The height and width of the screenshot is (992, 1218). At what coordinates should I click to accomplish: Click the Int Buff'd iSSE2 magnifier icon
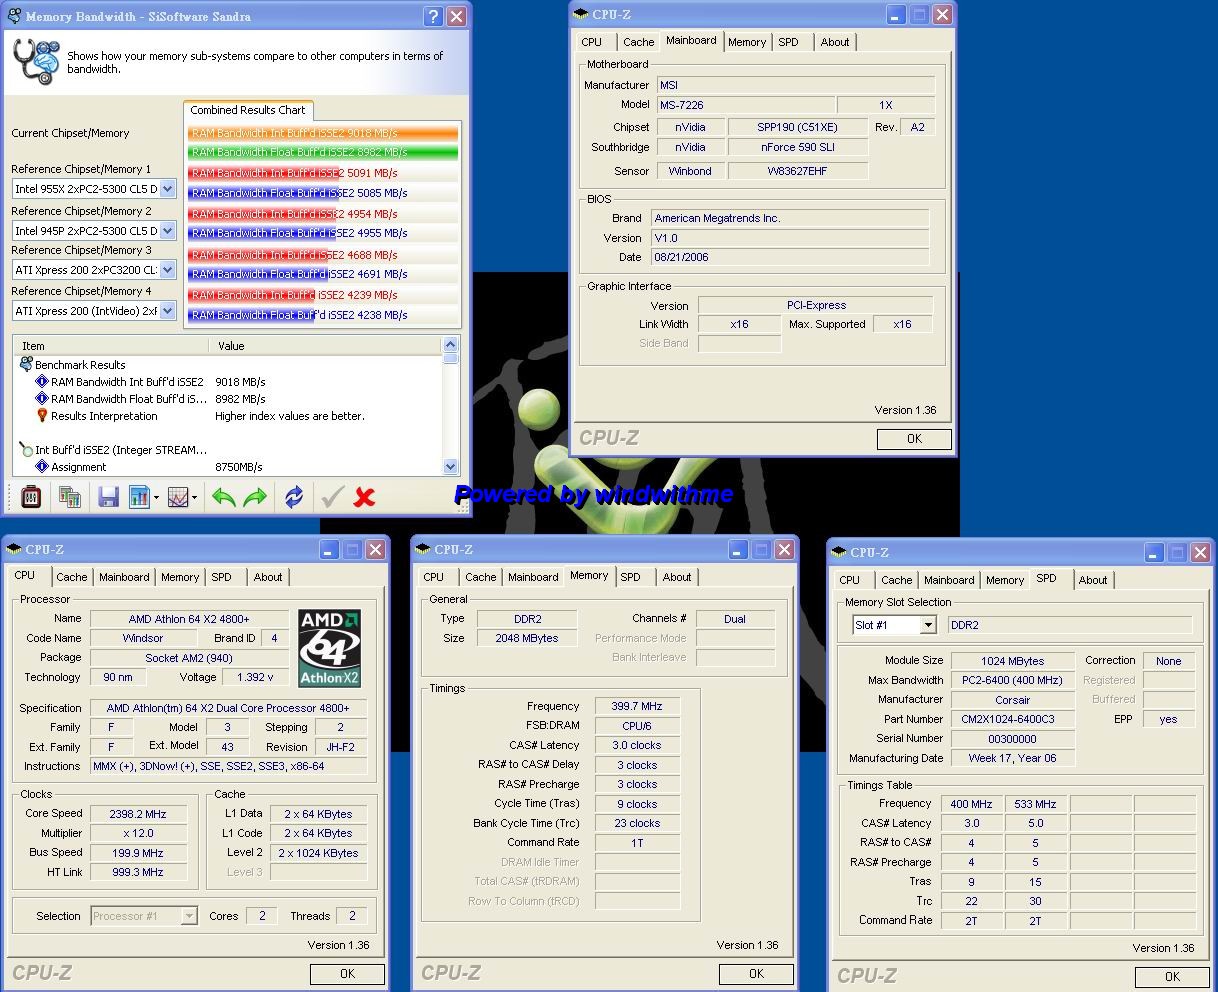point(26,450)
